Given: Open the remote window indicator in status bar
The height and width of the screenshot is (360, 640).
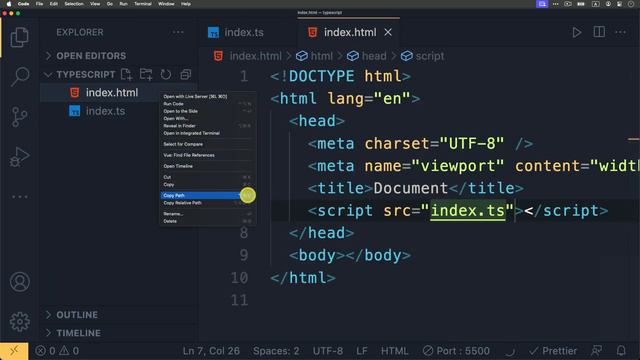Looking at the screenshot, I should (14, 351).
